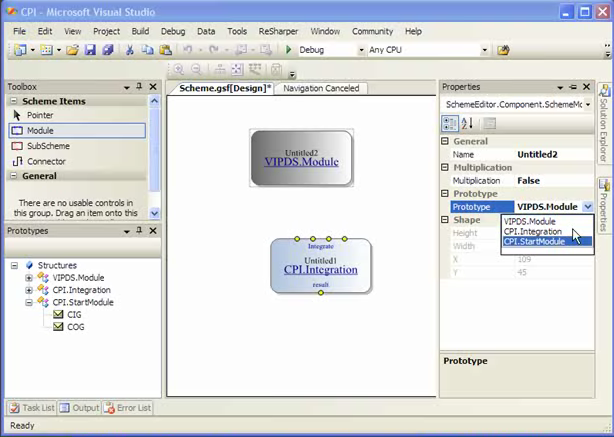Click the Save toolbar icon

pos(88,50)
